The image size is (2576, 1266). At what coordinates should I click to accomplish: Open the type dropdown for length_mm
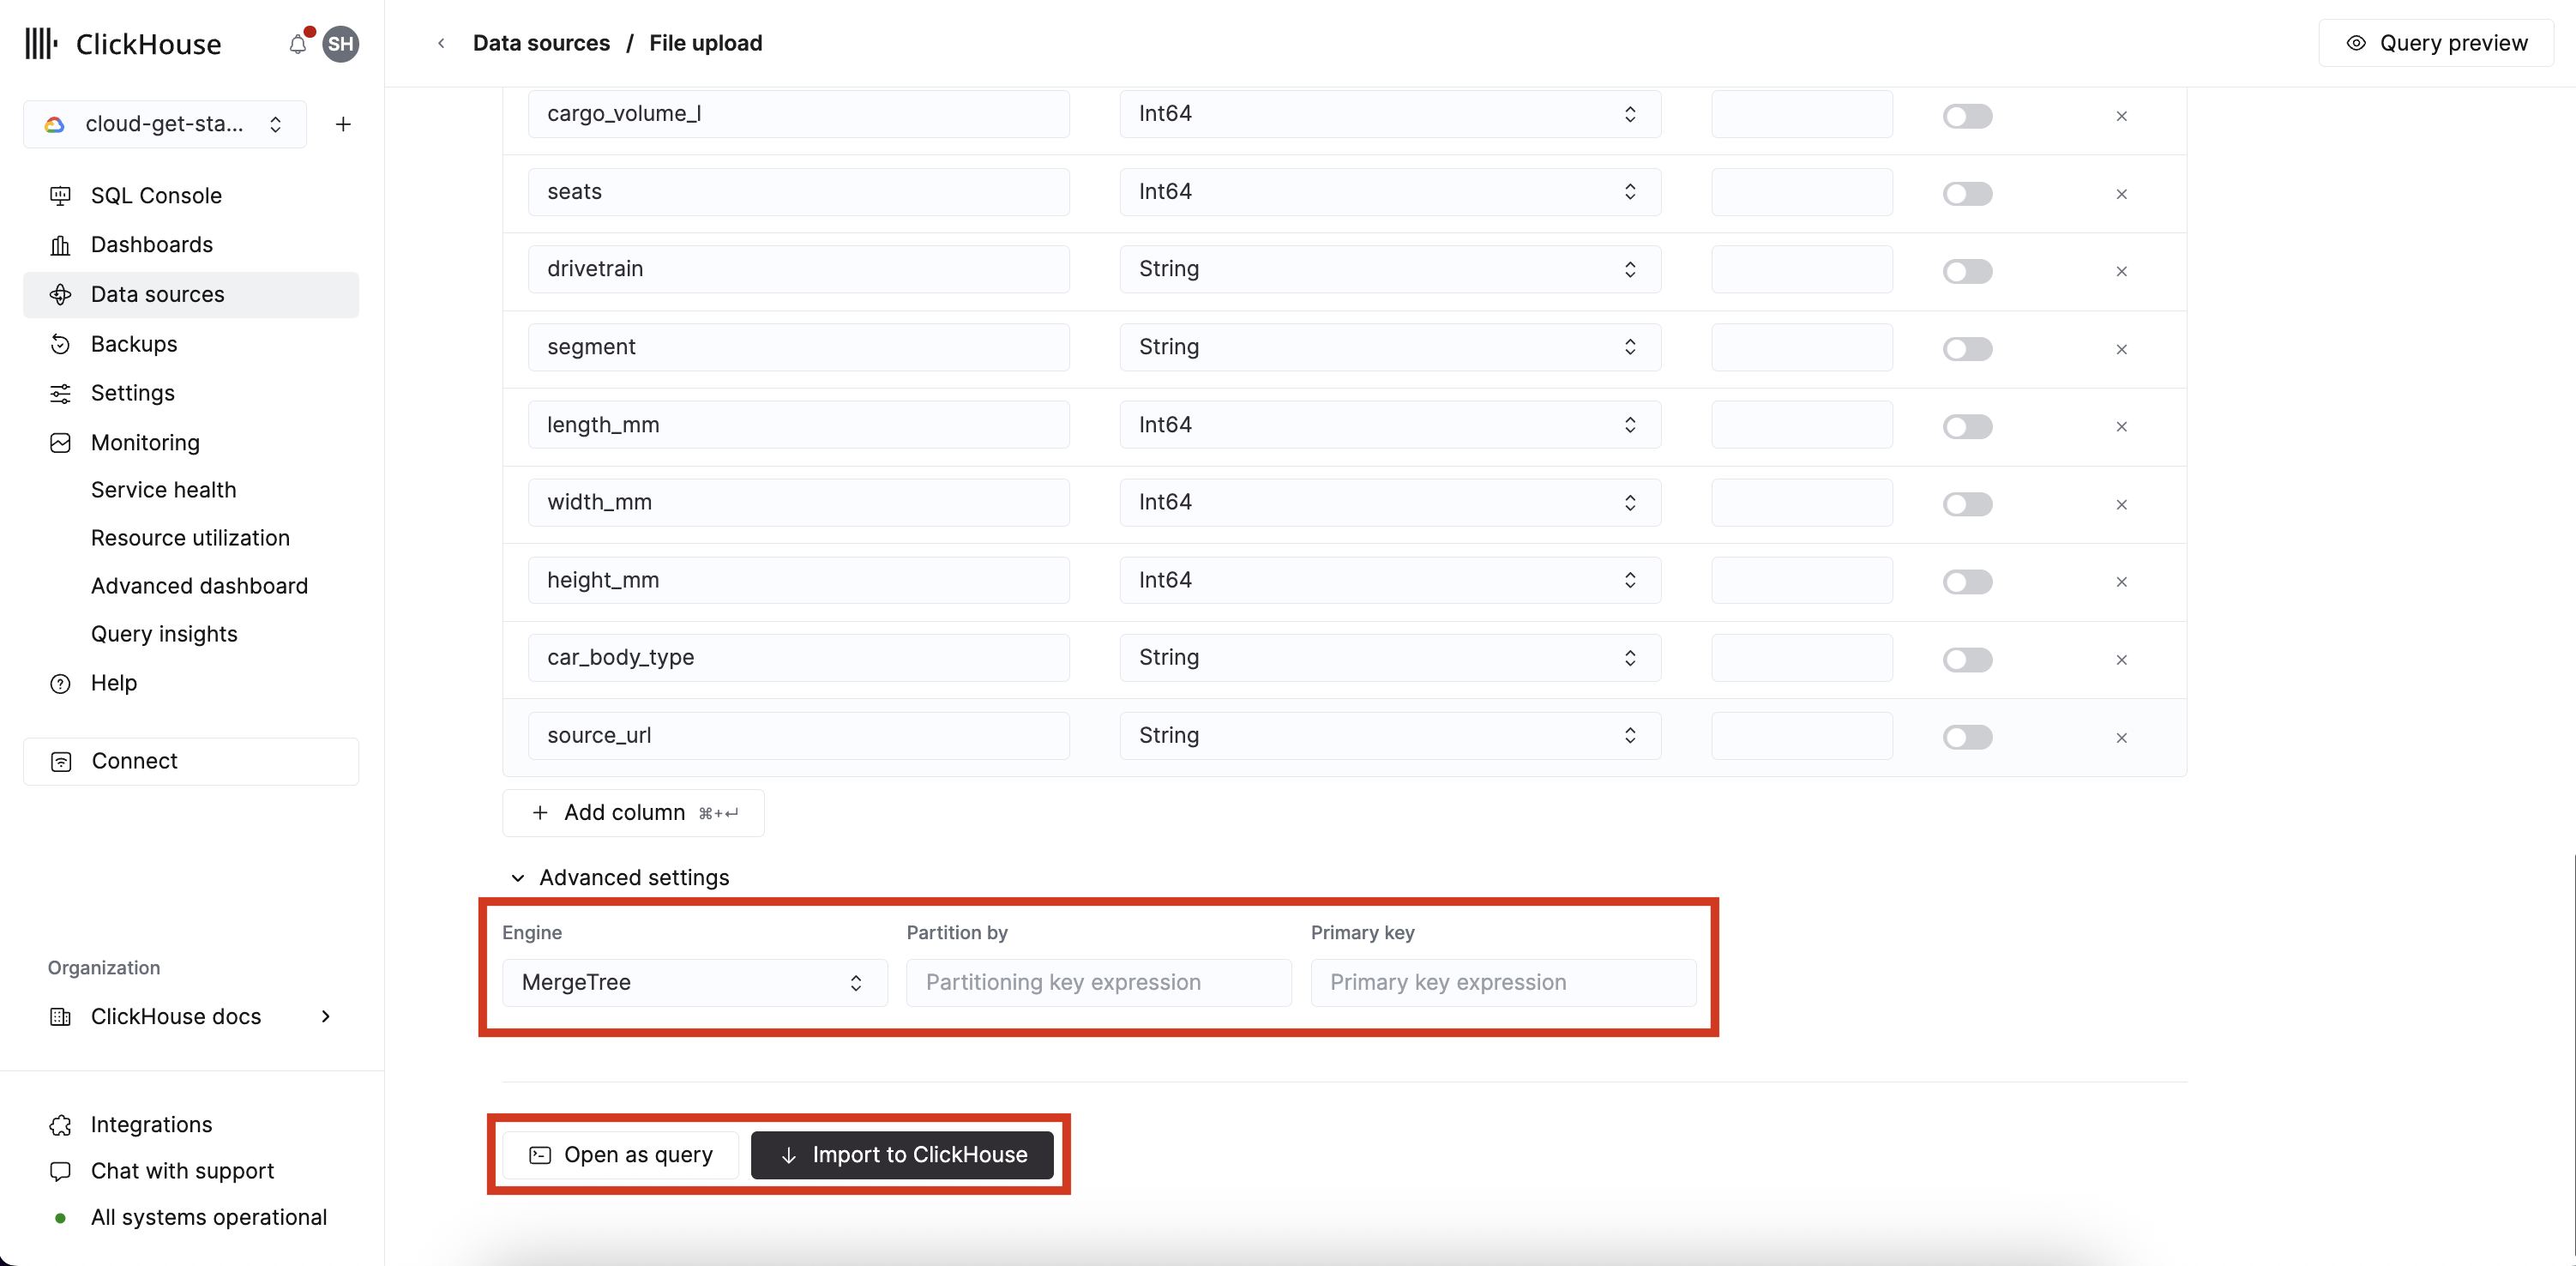coord(1389,425)
